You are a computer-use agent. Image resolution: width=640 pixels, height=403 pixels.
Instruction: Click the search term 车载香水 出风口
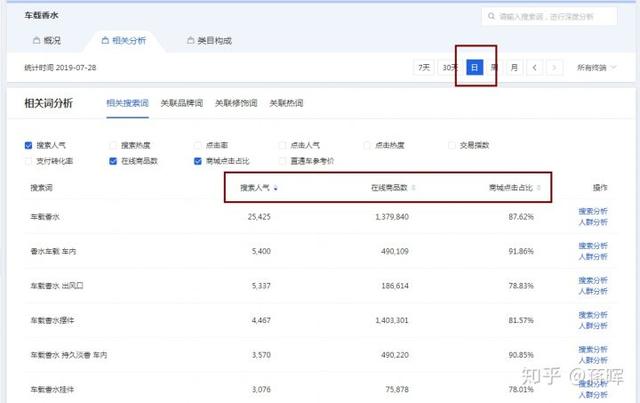click(57, 286)
